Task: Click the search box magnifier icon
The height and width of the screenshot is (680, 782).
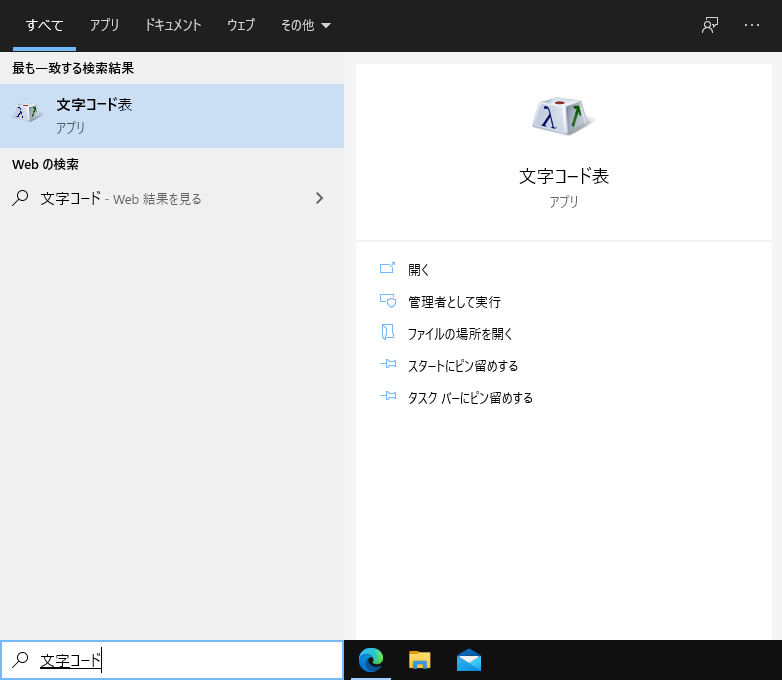Action: tap(20, 660)
